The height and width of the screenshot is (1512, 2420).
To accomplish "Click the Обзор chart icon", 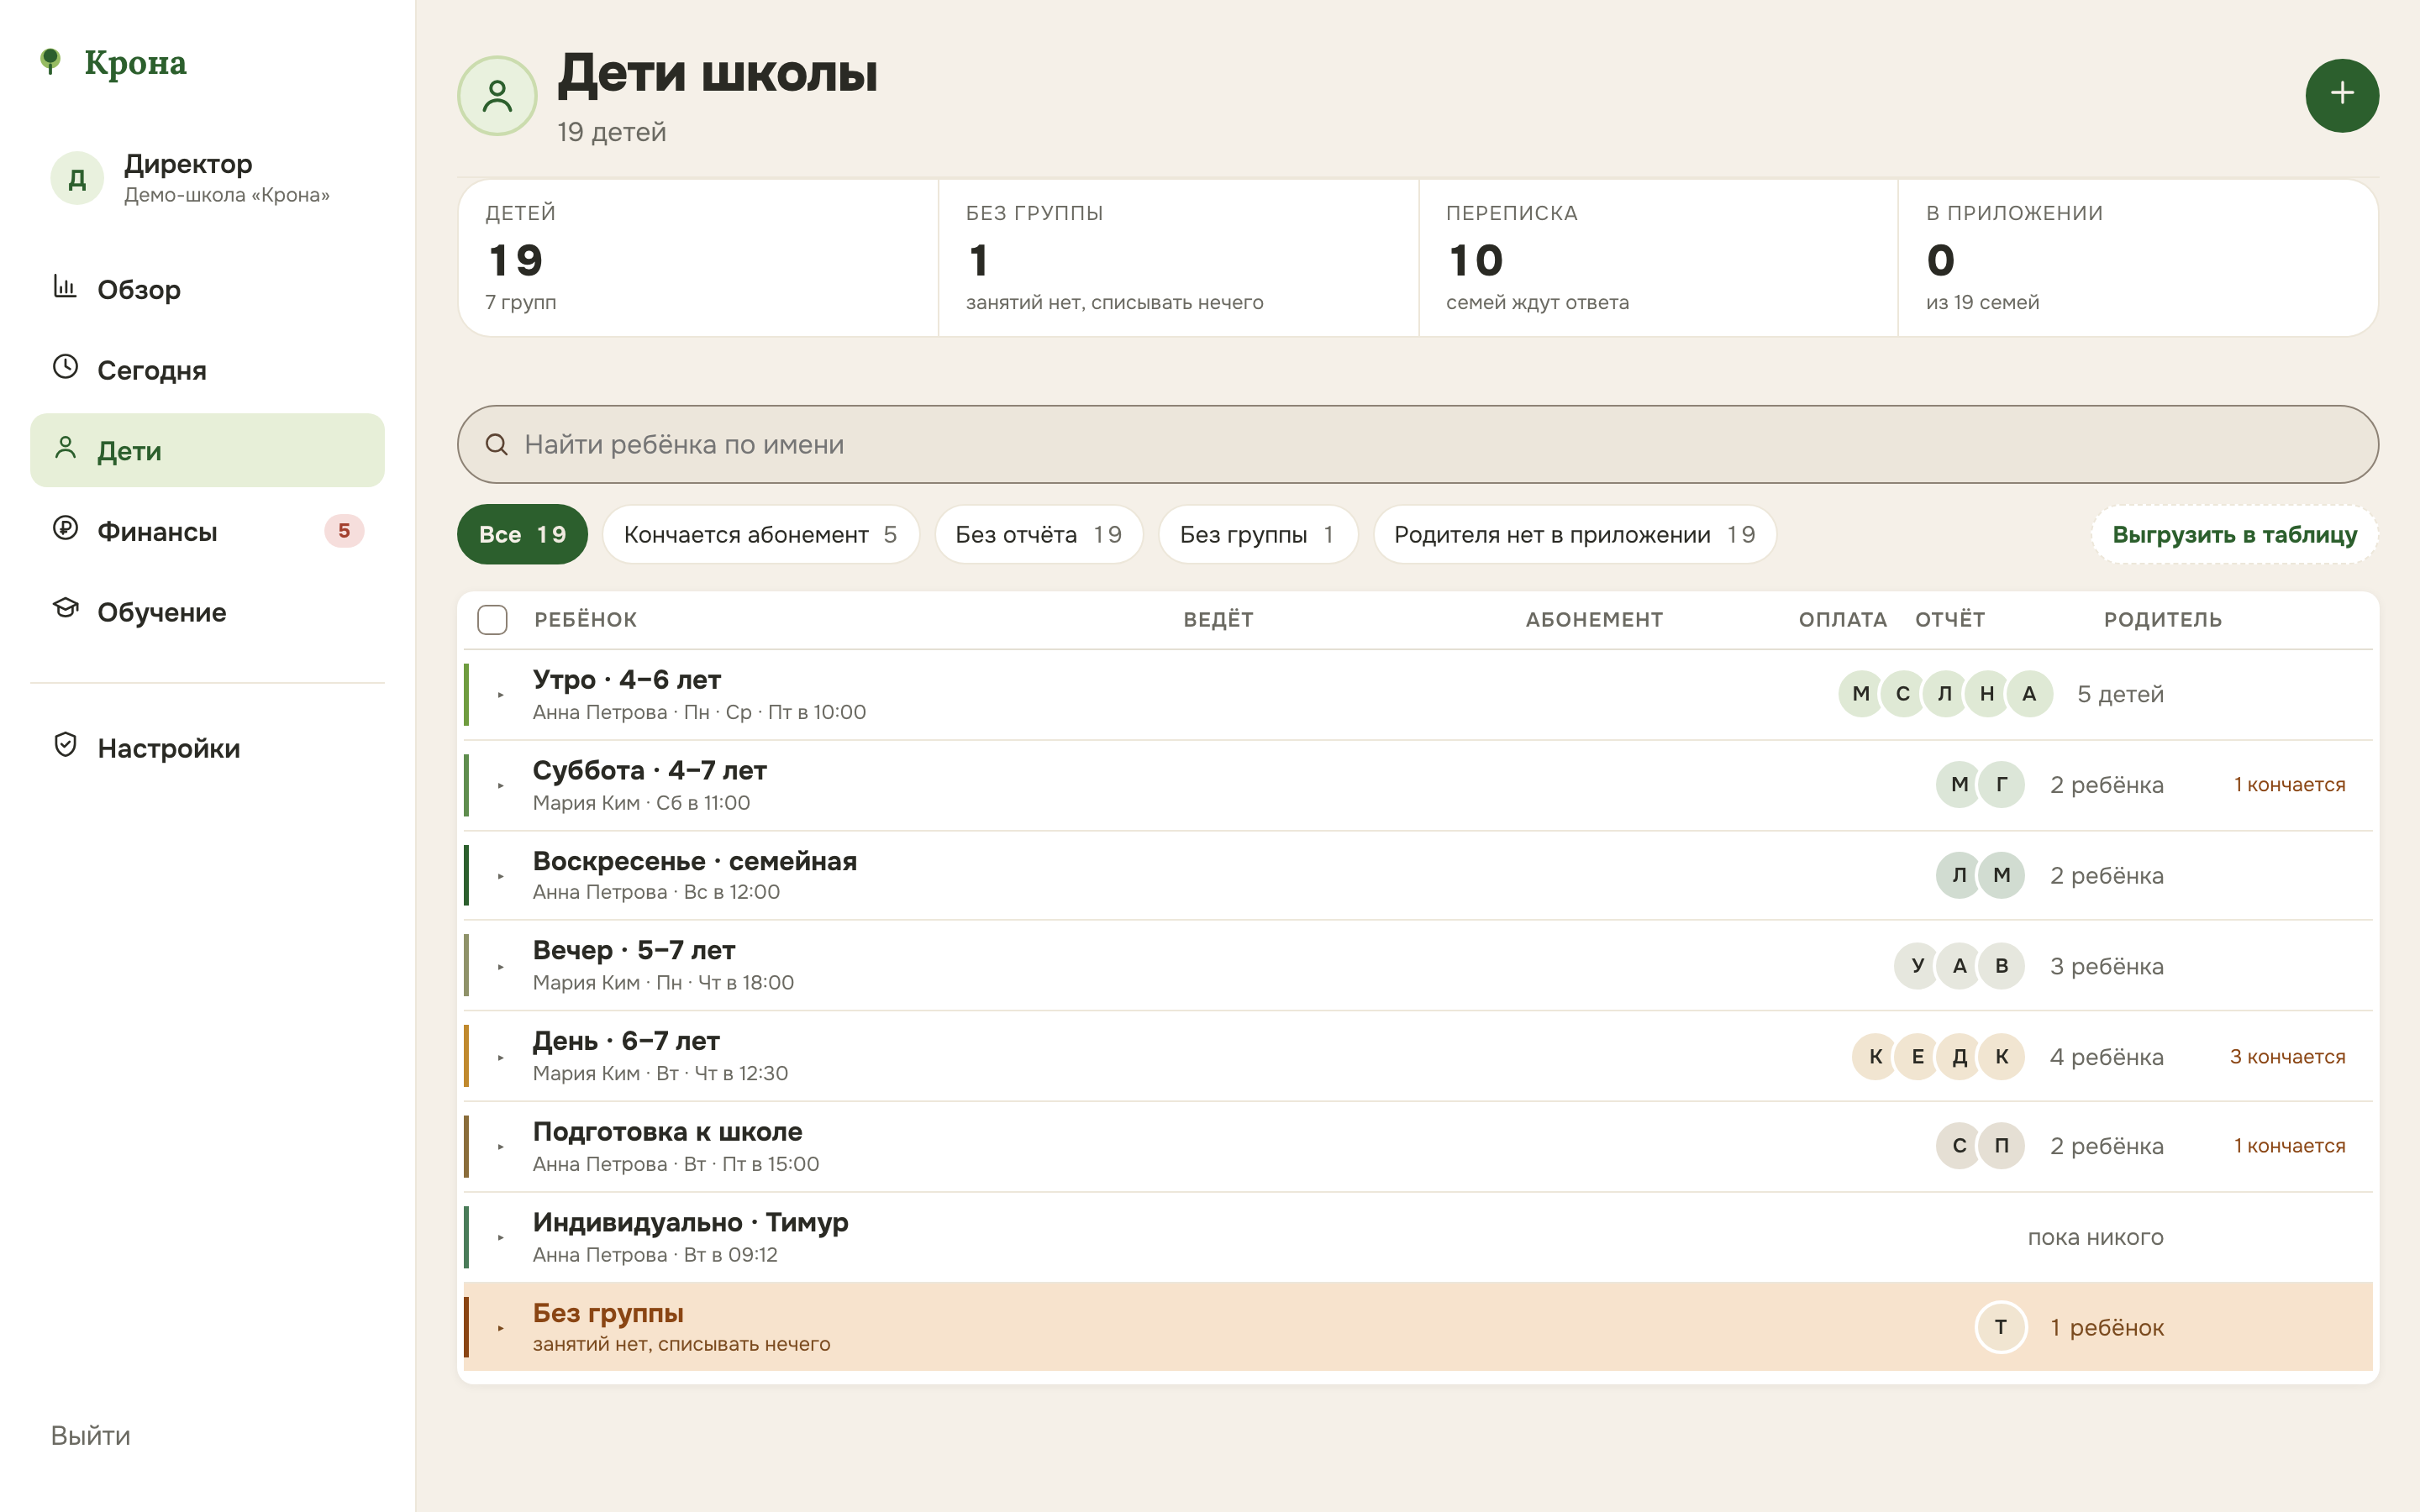I will pos(65,287).
